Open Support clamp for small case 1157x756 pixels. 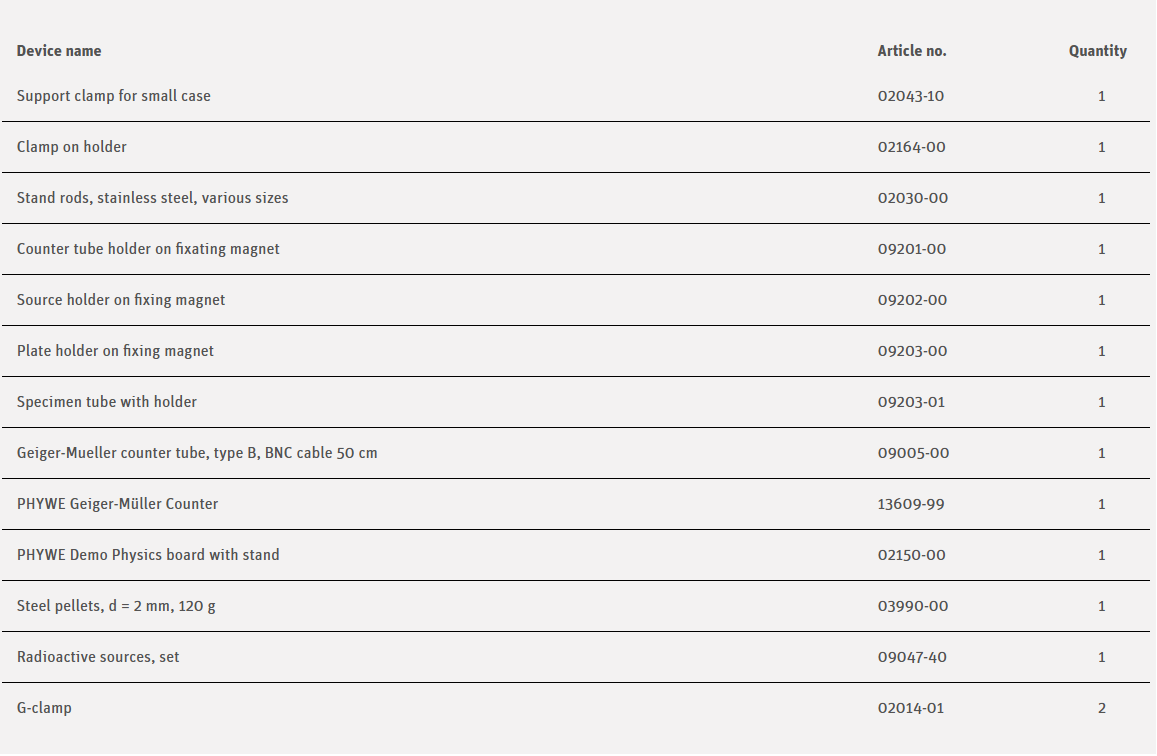pyautogui.click(x=114, y=96)
